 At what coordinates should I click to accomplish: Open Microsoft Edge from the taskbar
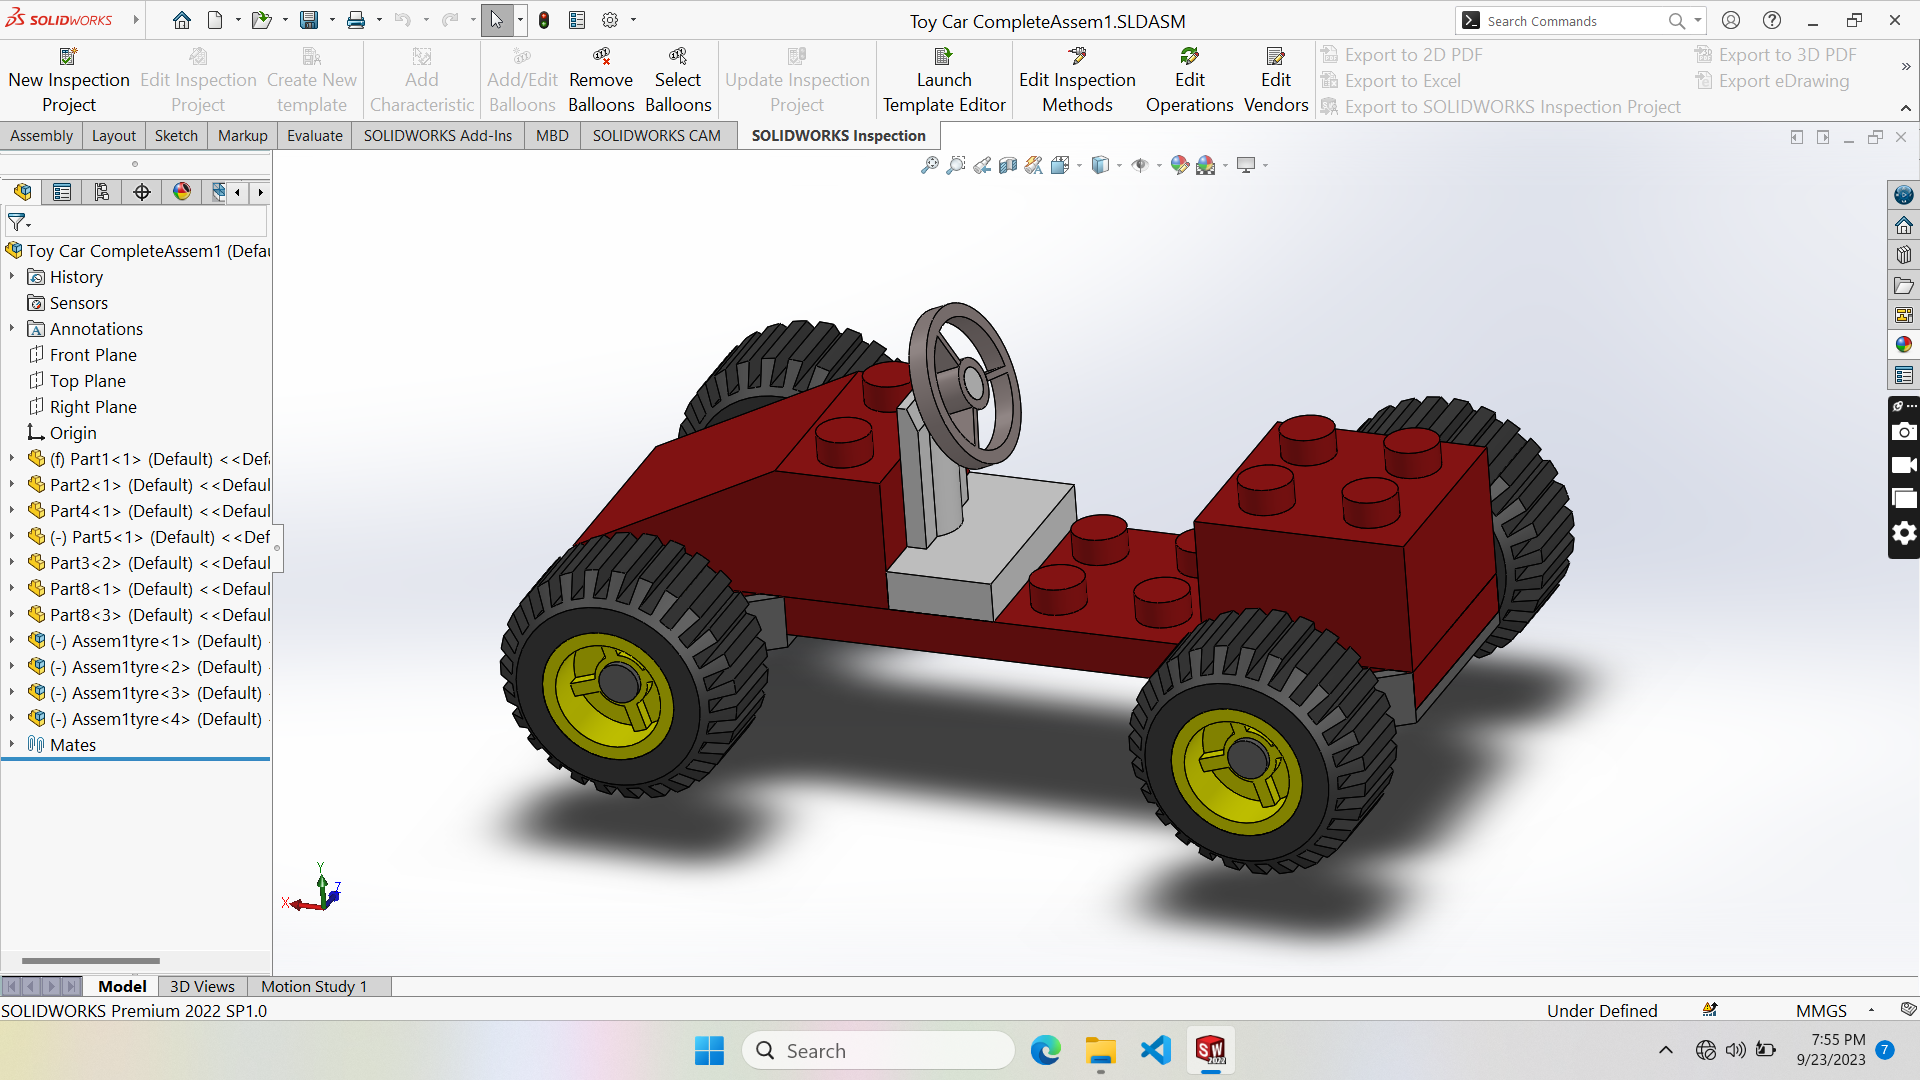coord(1045,1051)
